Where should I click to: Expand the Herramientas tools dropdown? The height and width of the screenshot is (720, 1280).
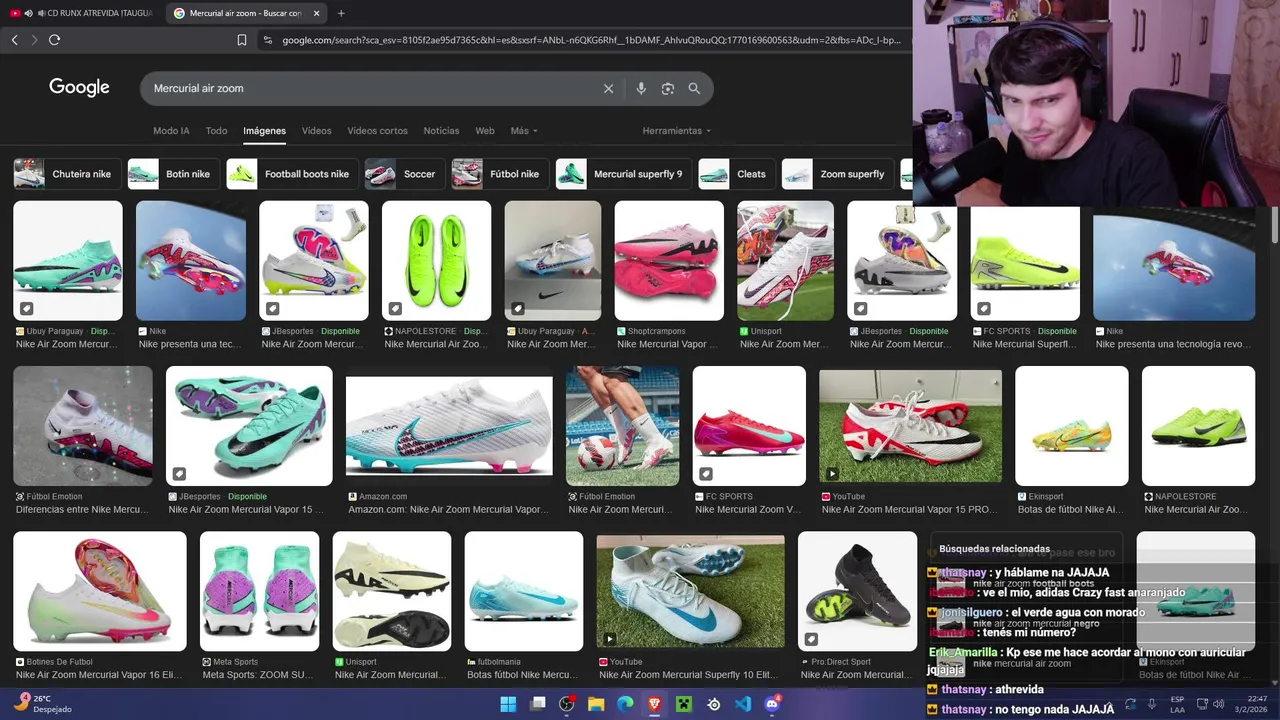(x=677, y=131)
